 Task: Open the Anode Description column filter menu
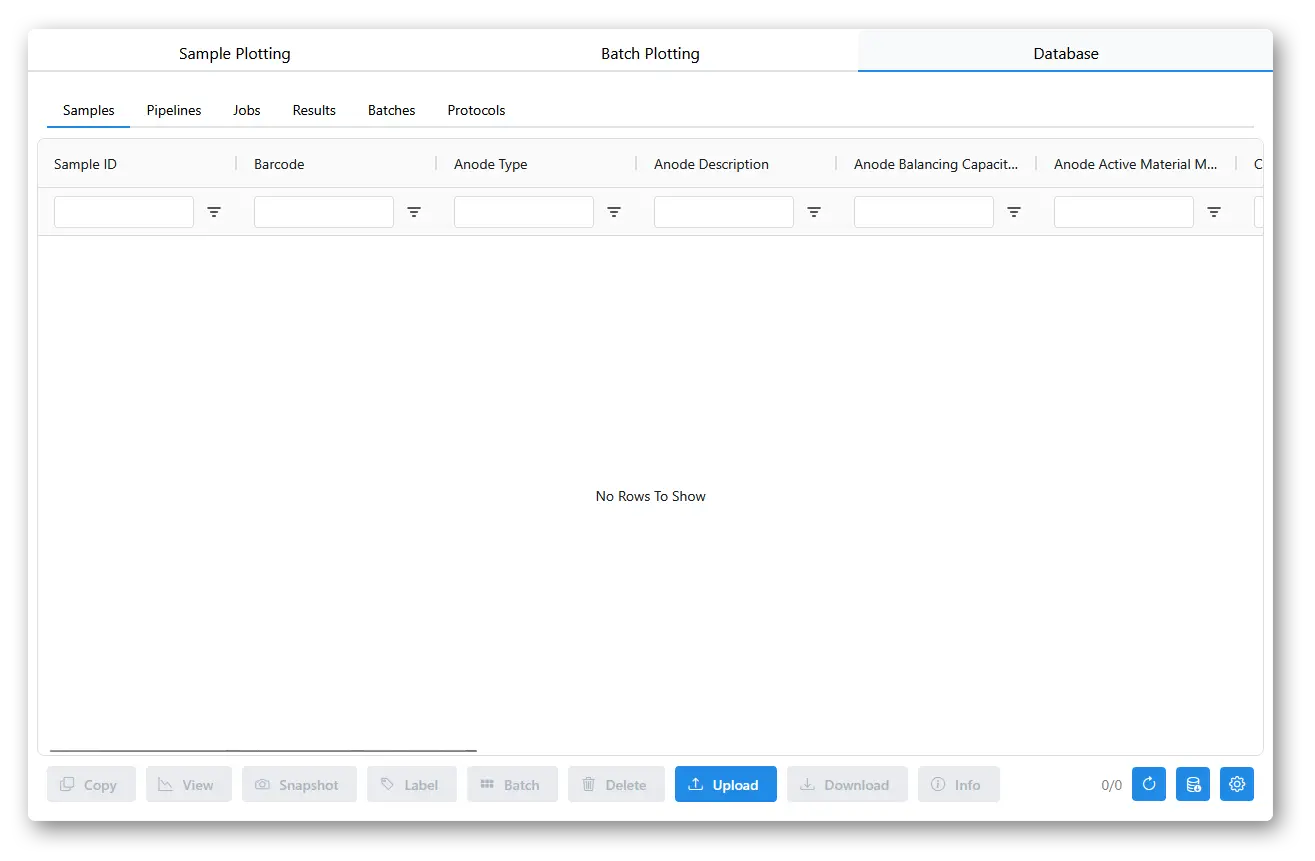pos(814,212)
